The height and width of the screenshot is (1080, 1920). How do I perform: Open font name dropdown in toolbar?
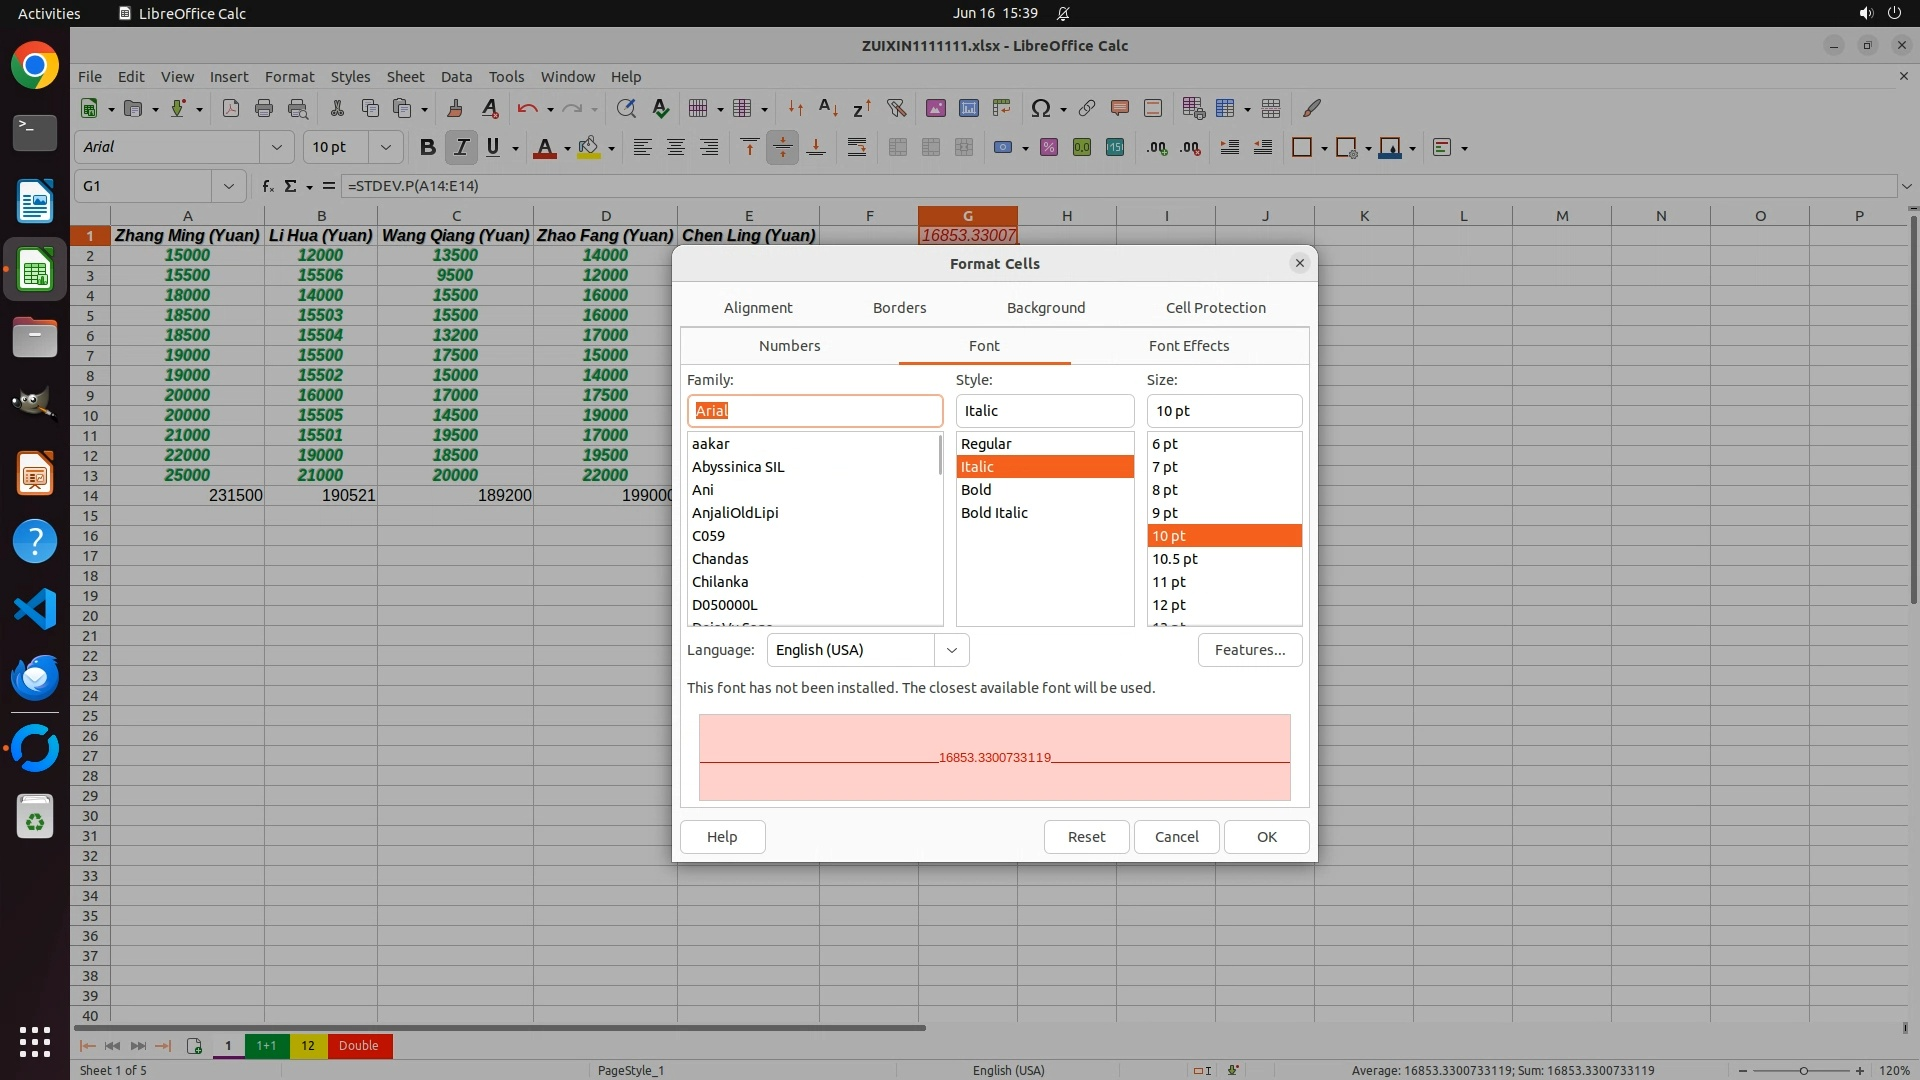[277, 147]
